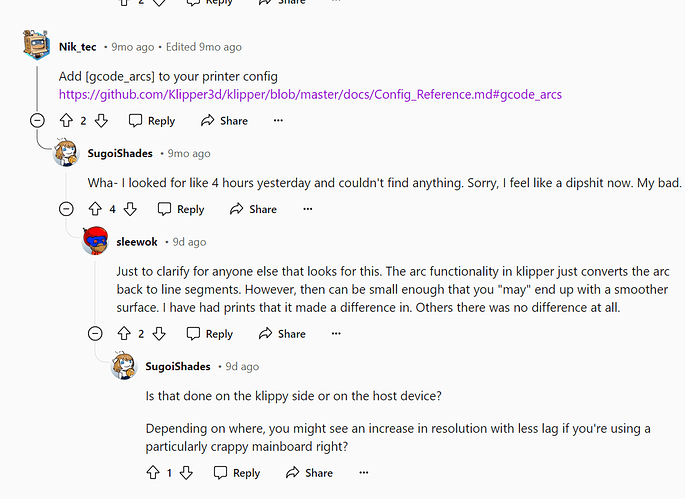
Task: Open Nik_tec's profile avatar
Action: (36, 46)
